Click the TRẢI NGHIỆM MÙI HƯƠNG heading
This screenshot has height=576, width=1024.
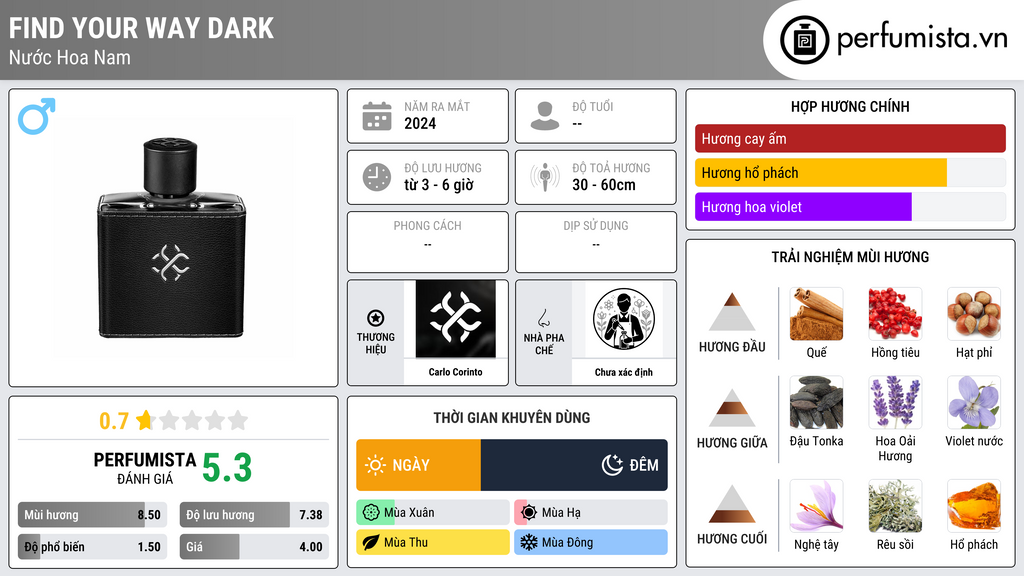coord(850,257)
